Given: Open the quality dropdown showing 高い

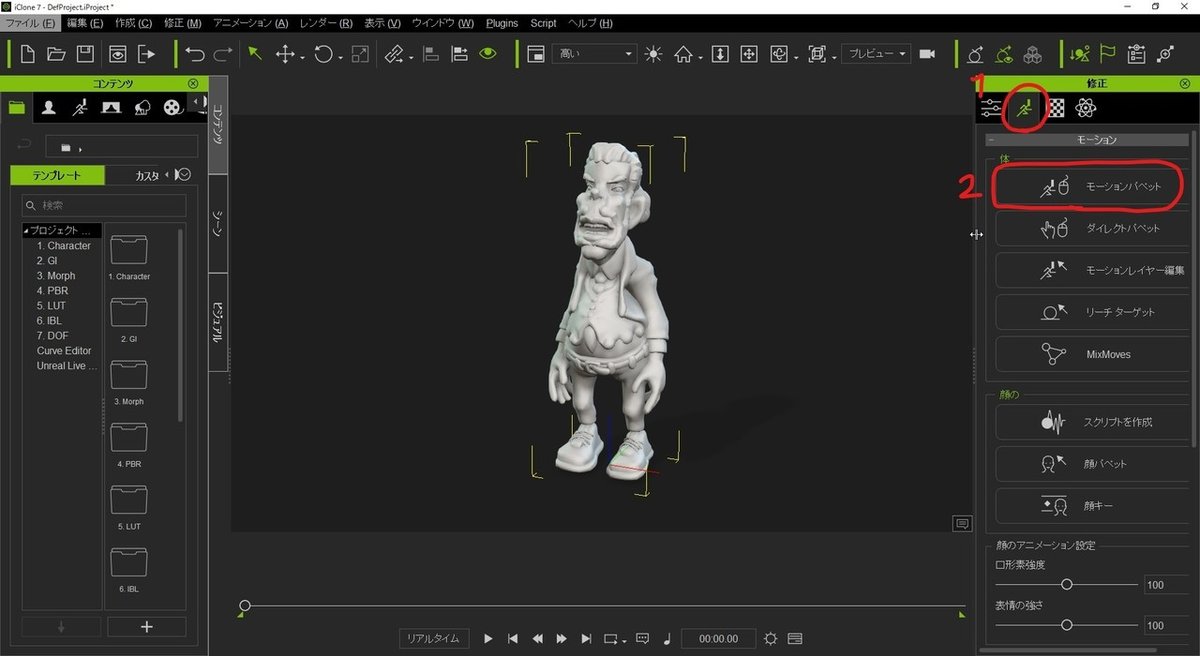Looking at the screenshot, I should [x=594, y=54].
